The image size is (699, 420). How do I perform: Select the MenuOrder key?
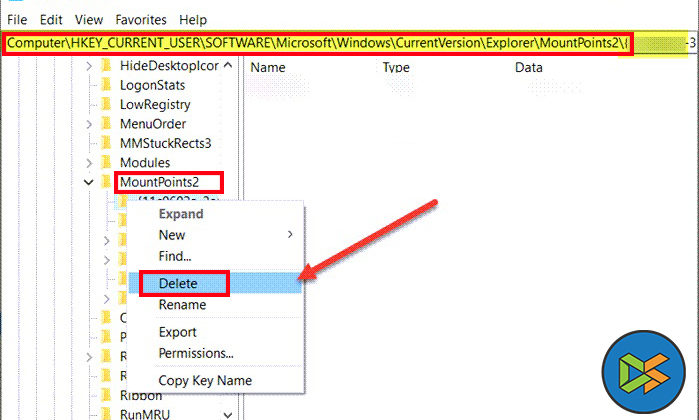click(x=153, y=124)
